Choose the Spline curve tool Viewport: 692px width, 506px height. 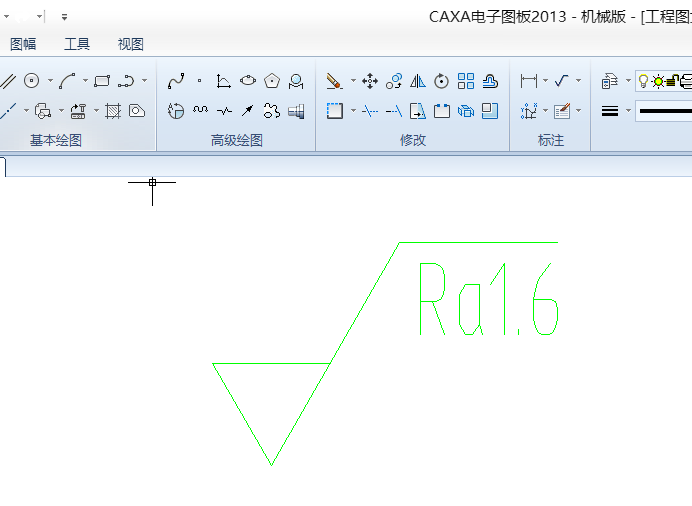[176, 81]
